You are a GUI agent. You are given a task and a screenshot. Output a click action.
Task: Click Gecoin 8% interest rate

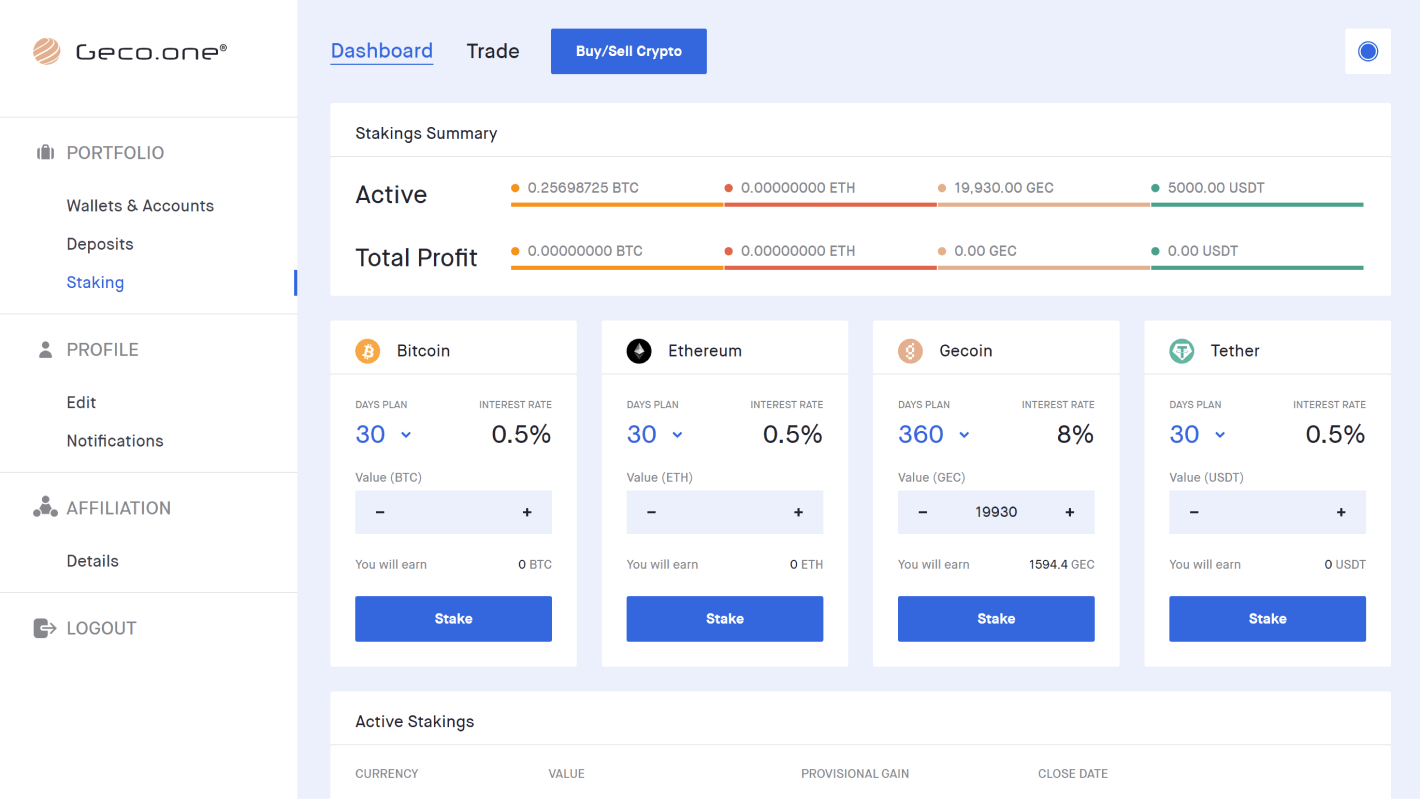1075,434
